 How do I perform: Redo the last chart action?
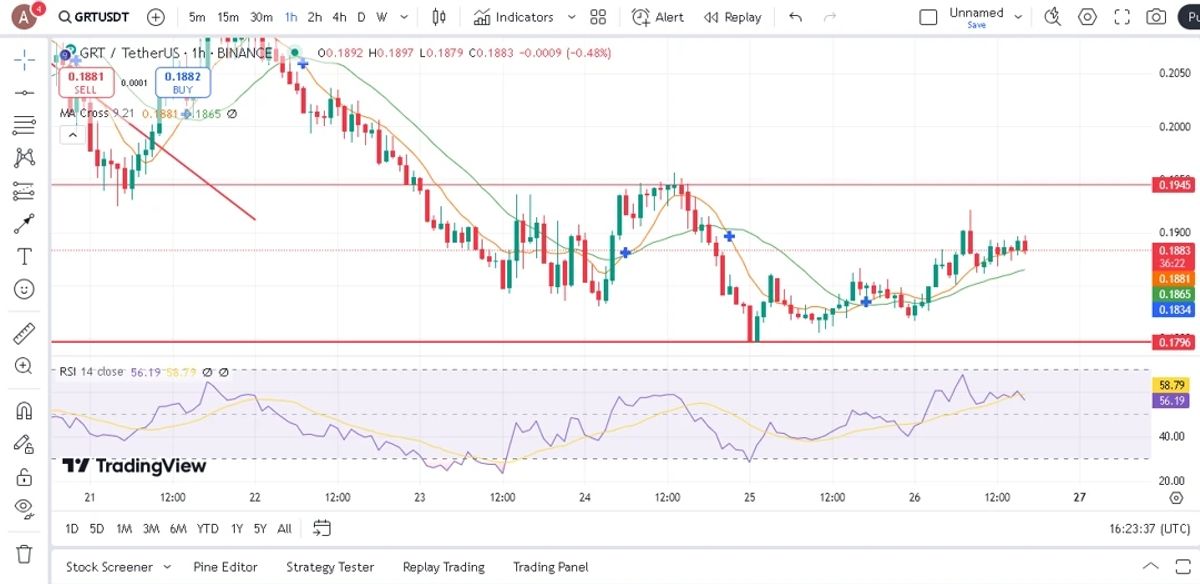click(829, 17)
